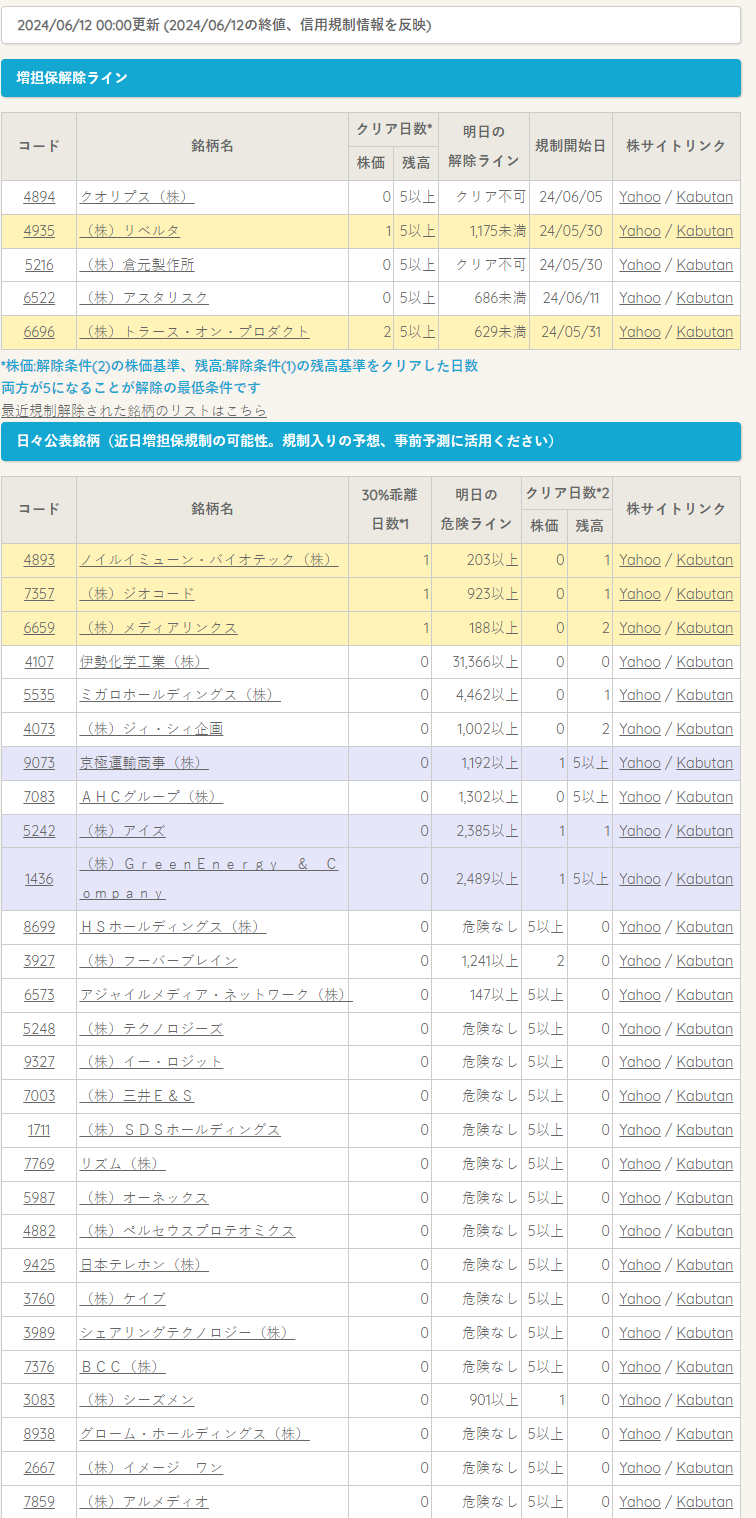Open Kabutan link for ジオコード row
The image size is (756, 1518).
(x=705, y=594)
